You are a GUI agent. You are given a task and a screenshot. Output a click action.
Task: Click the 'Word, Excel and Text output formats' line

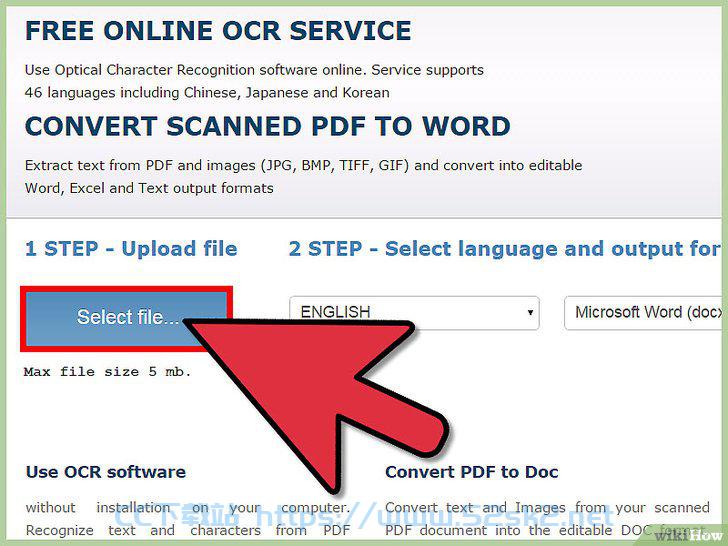(x=149, y=188)
